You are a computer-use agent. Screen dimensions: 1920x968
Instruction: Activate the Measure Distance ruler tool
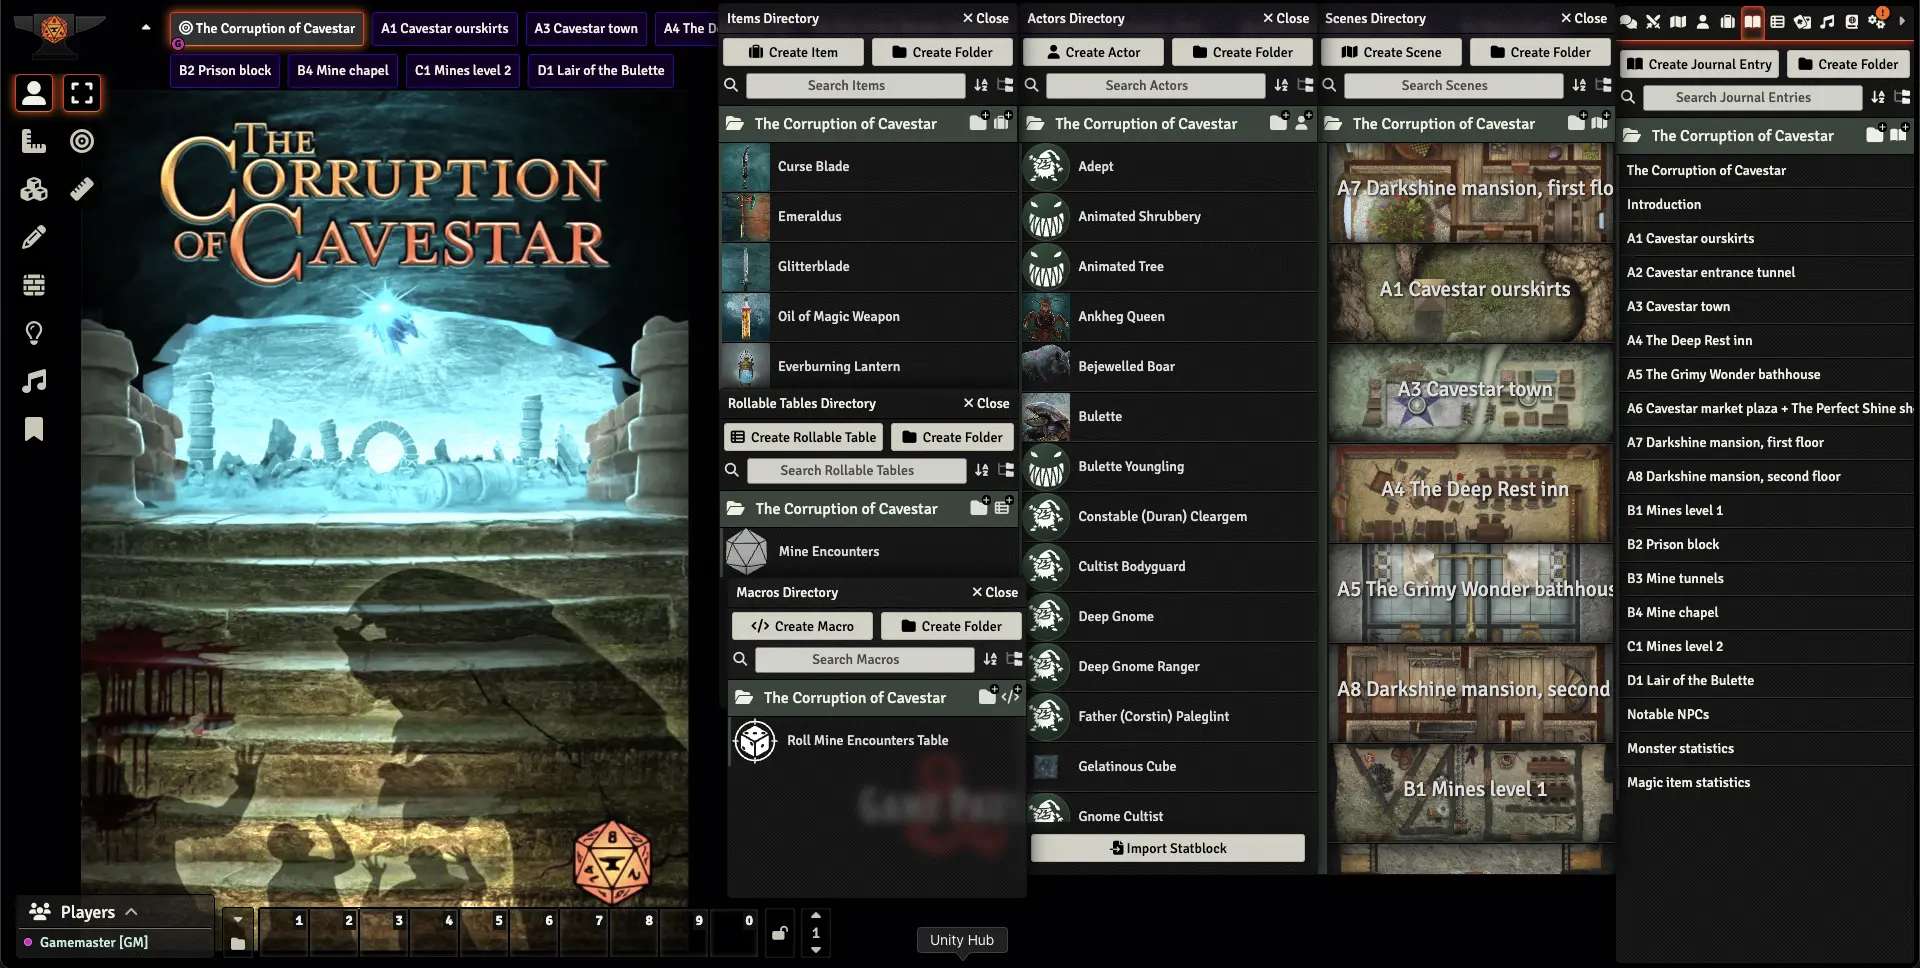[82, 189]
